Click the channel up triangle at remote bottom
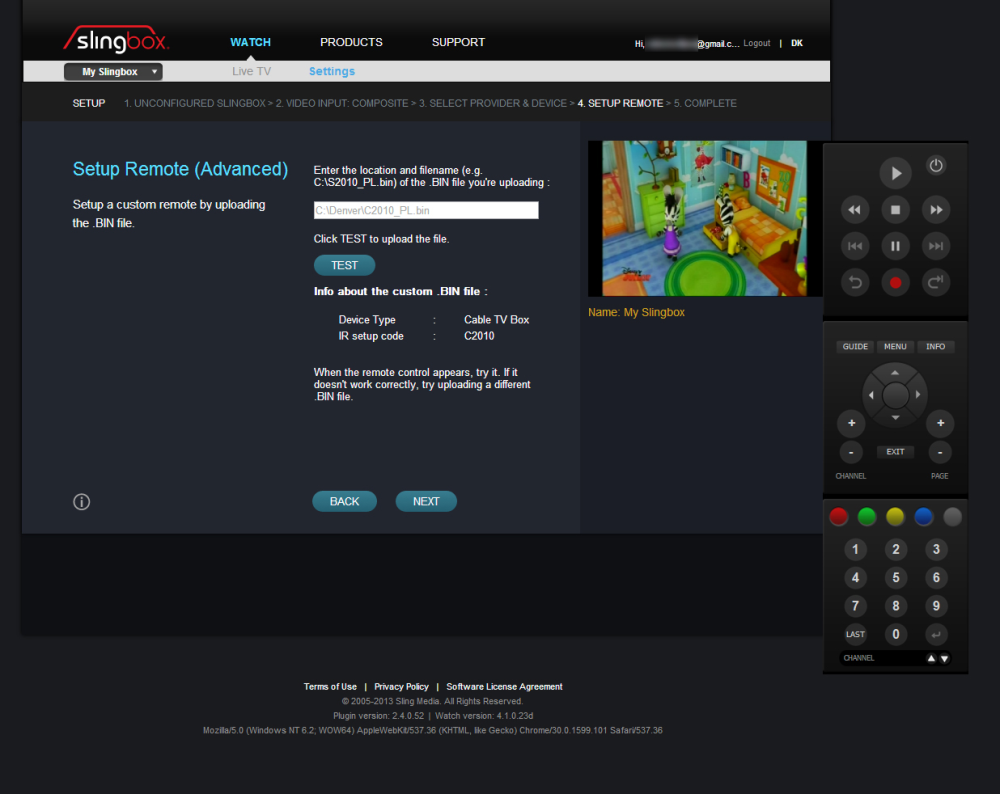Image resolution: width=1000 pixels, height=794 pixels. pyautogui.click(x=931, y=658)
